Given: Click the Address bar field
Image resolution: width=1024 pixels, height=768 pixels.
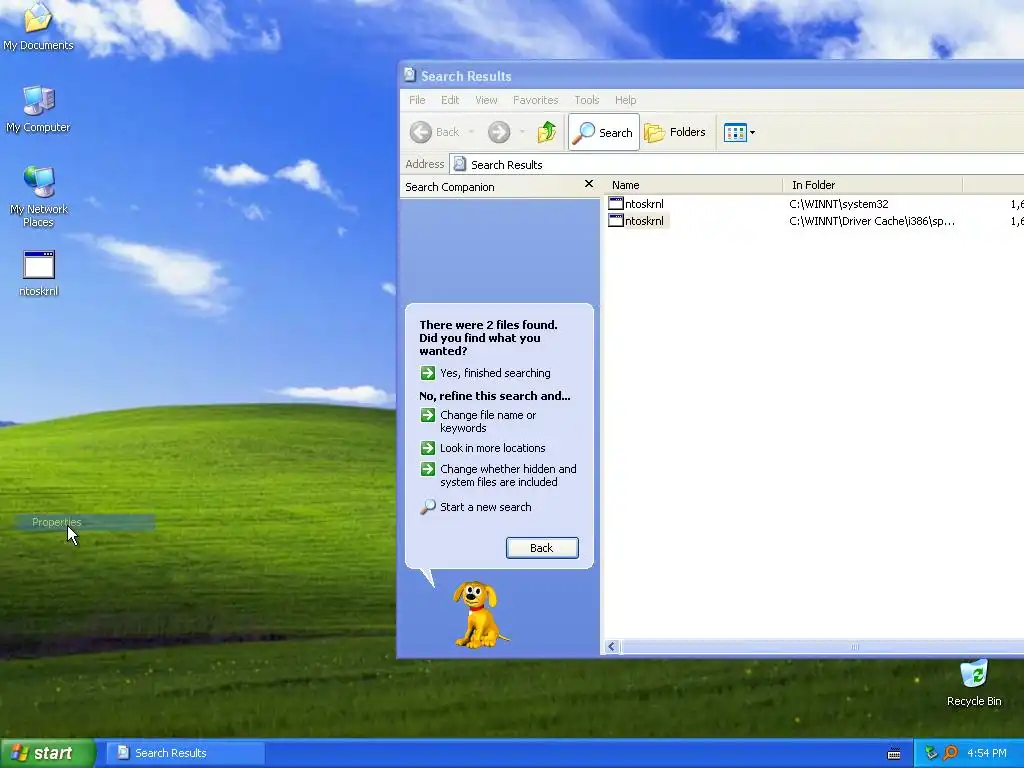Looking at the screenshot, I should pos(737,165).
